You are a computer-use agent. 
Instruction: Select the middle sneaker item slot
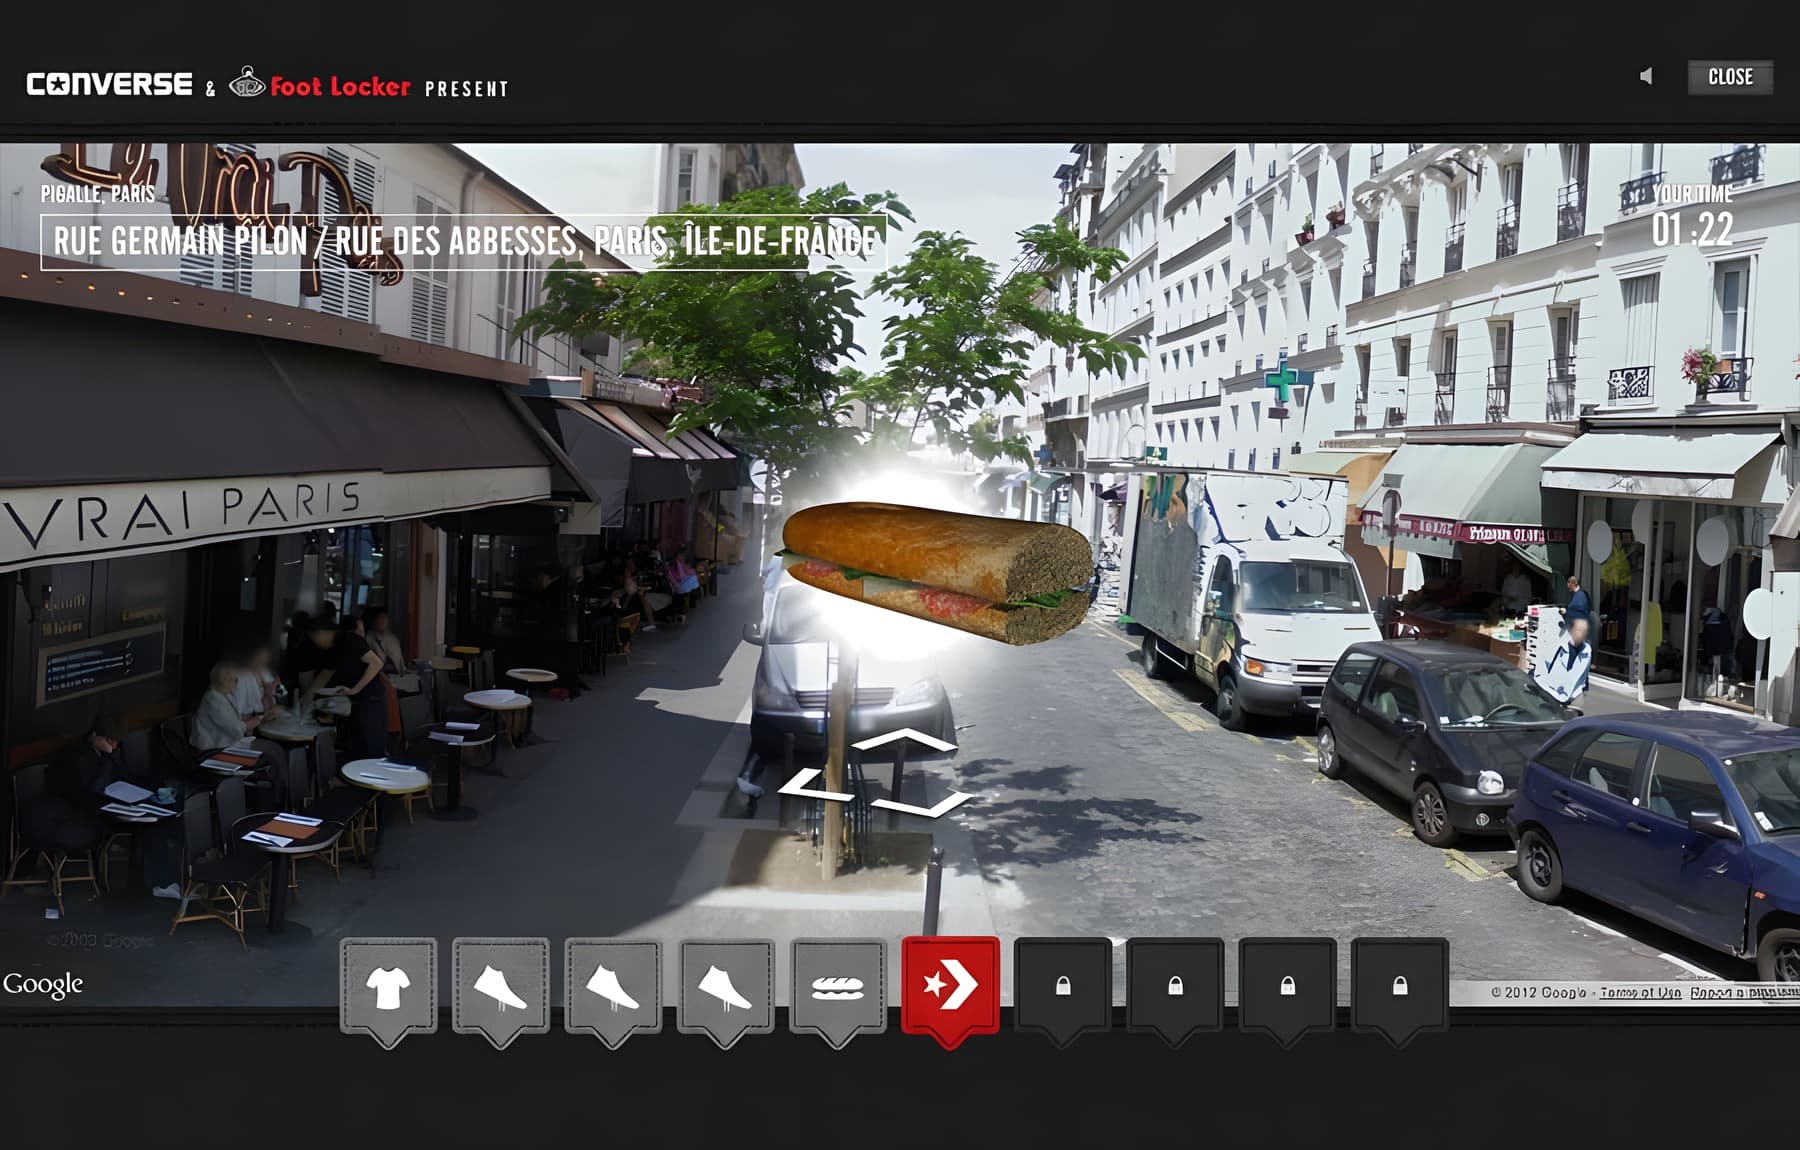612,988
